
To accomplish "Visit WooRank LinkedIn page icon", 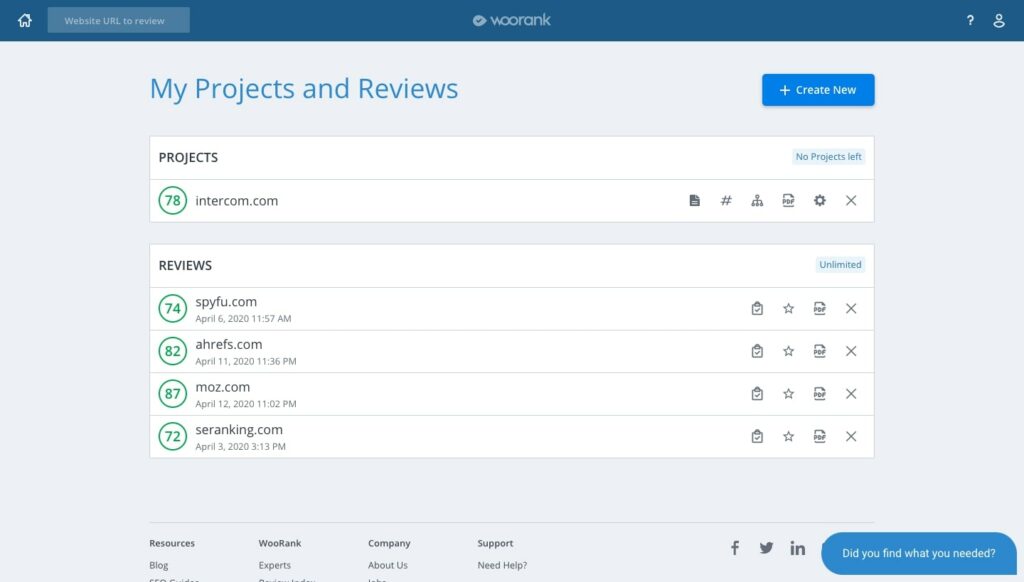I will point(797,548).
